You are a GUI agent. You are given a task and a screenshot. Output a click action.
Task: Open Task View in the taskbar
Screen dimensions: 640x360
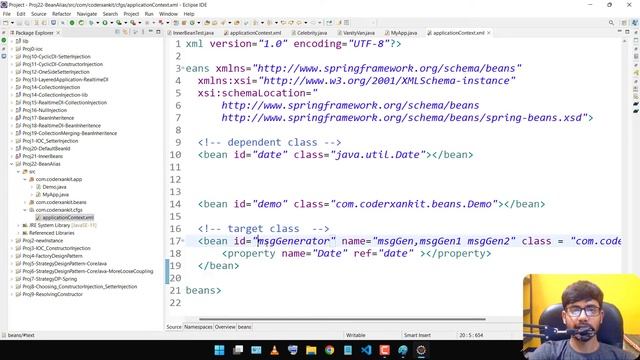pyautogui.click(x=238, y=350)
